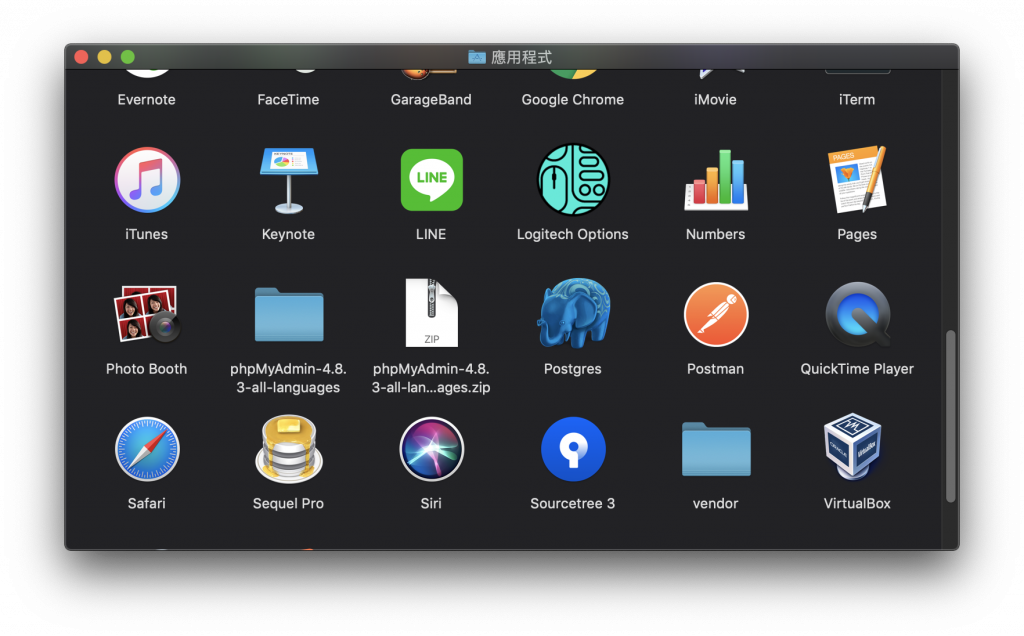
Task: Select the Photo Booth icon
Action: [x=147, y=314]
